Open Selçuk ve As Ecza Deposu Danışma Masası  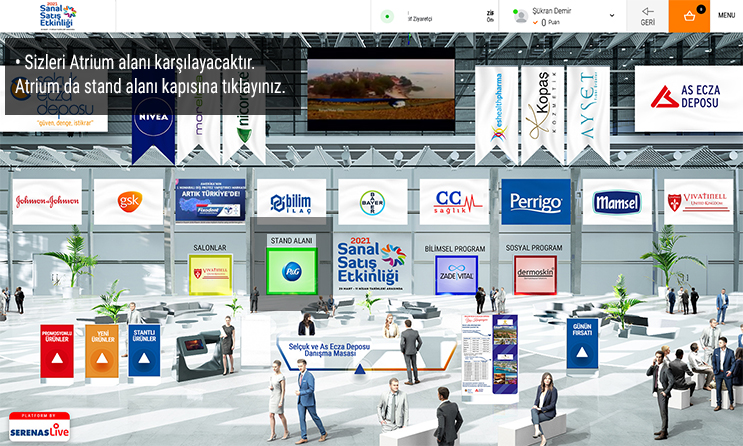(x=329, y=350)
